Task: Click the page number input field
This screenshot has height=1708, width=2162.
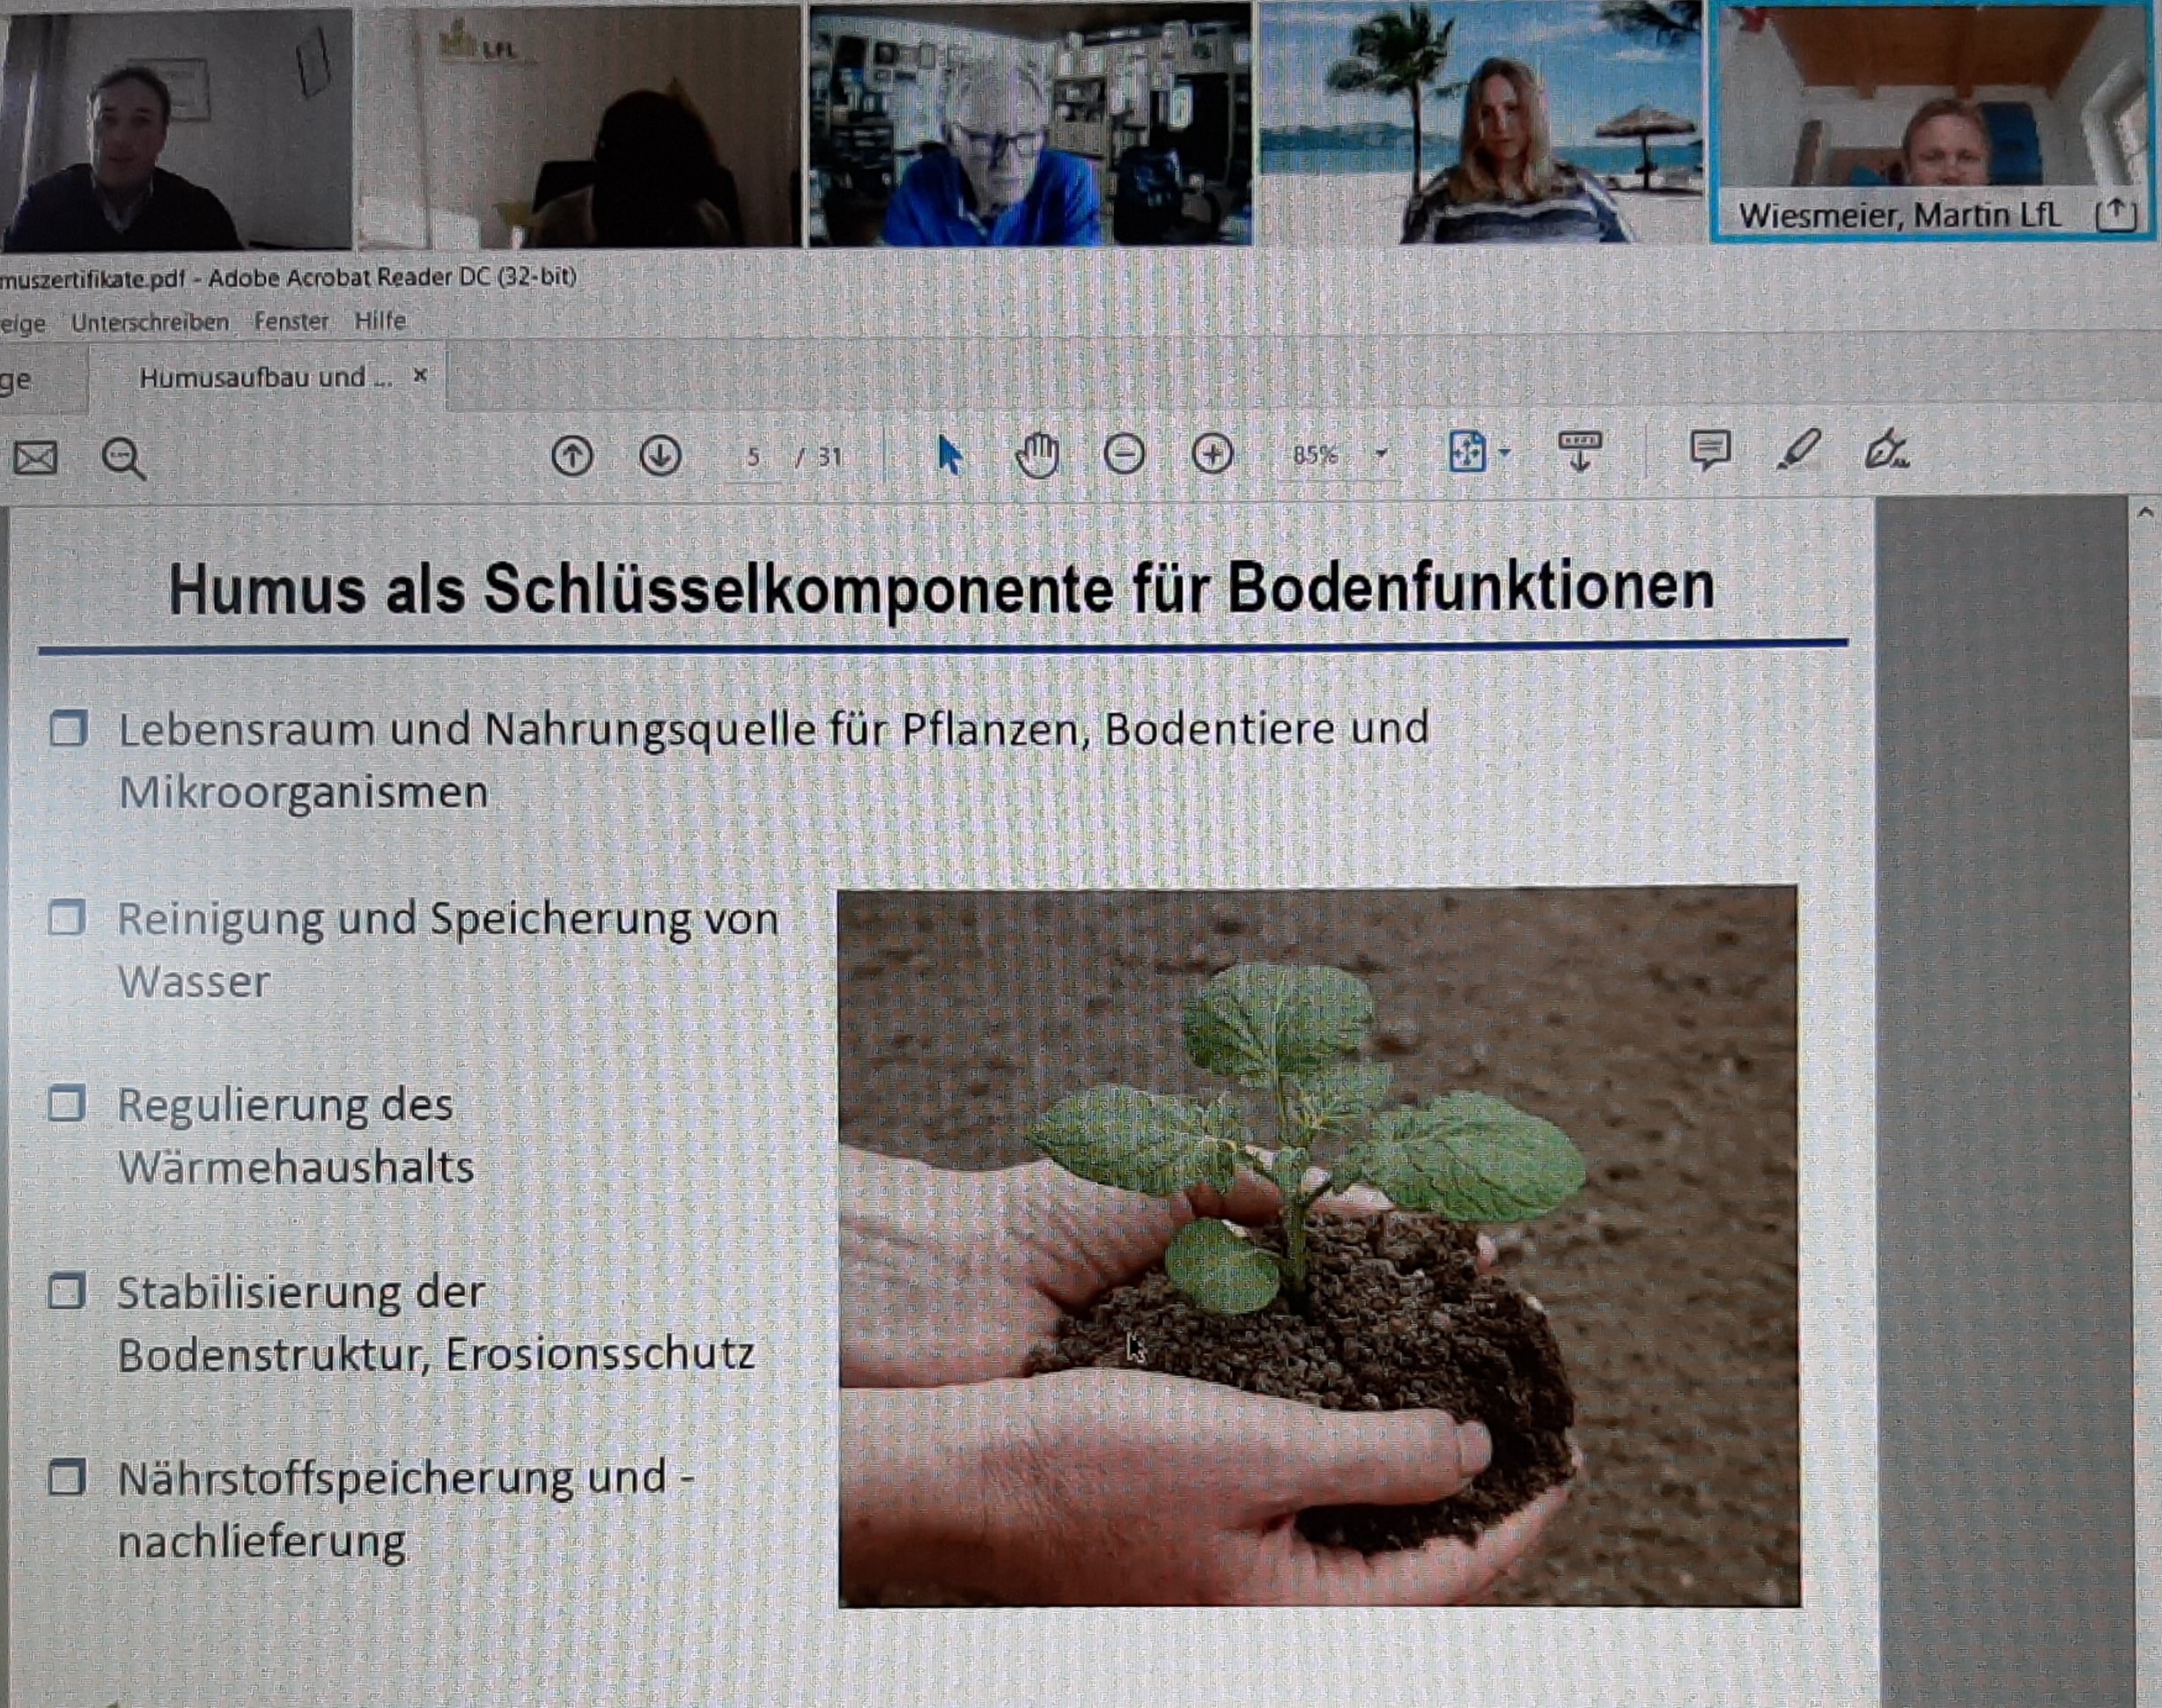Action: click(x=753, y=457)
